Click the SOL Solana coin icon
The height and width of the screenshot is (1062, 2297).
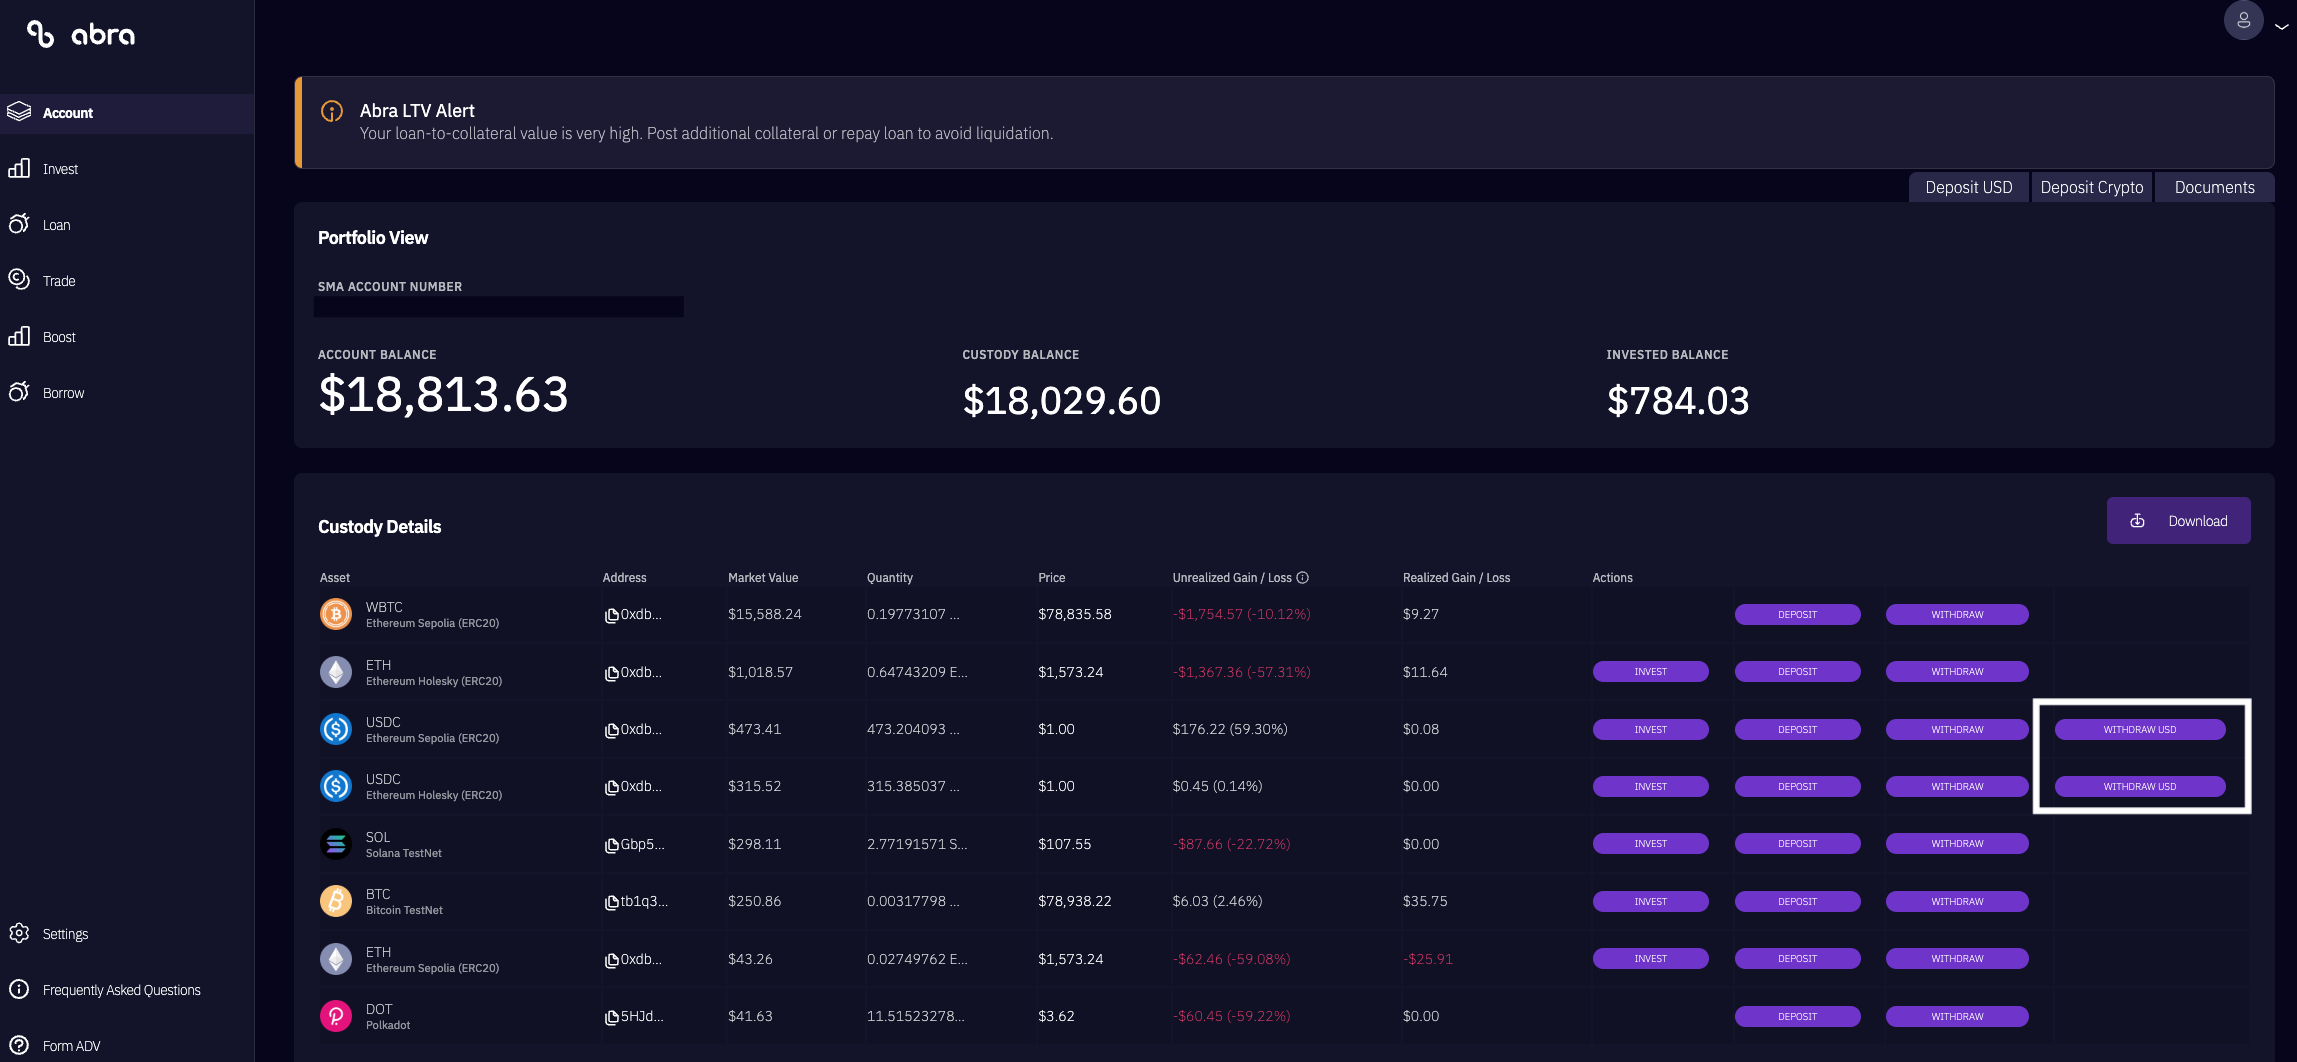(336, 844)
